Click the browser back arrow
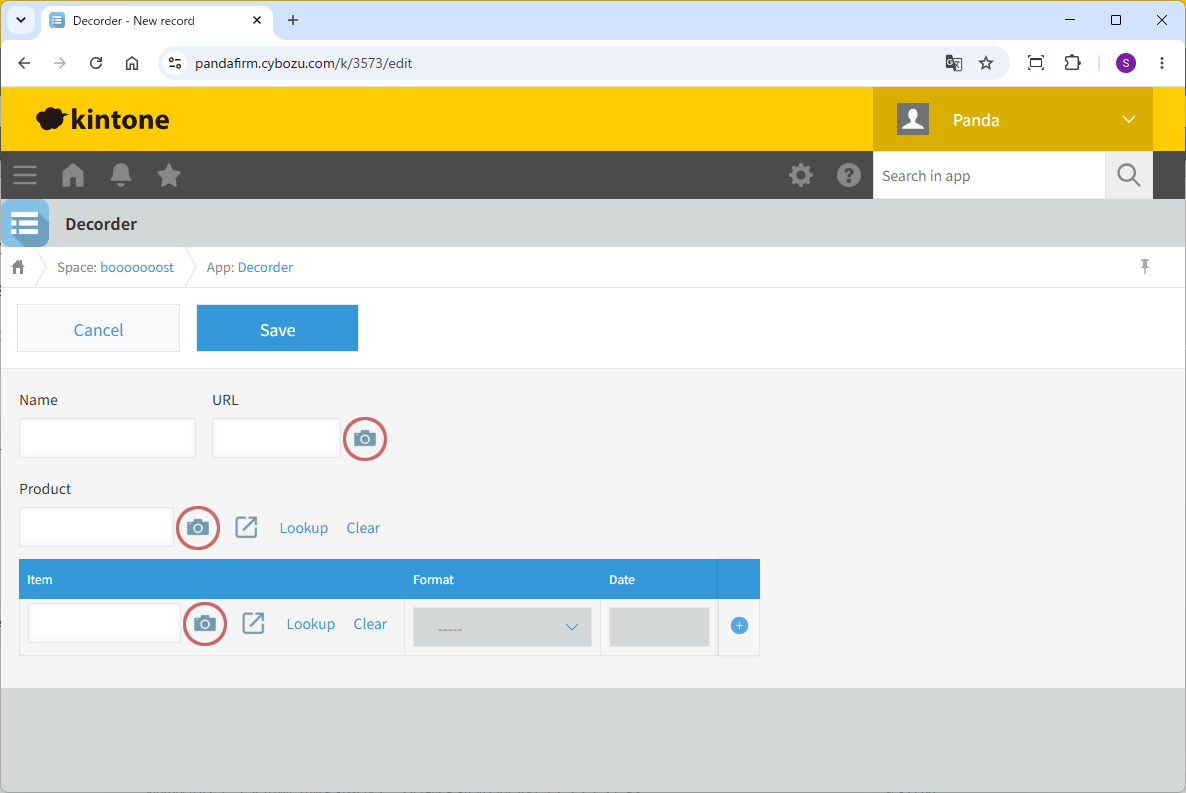The width and height of the screenshot is (1186, 793). [24, 63]
